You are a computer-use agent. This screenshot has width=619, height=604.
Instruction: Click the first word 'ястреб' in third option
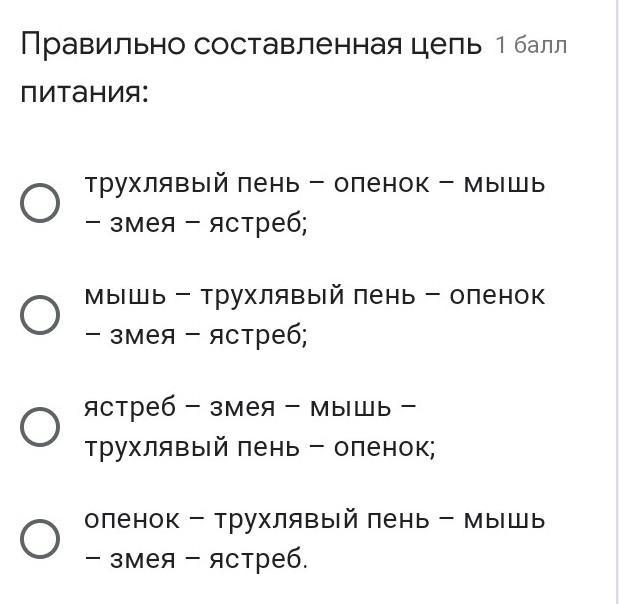point(130,409)
